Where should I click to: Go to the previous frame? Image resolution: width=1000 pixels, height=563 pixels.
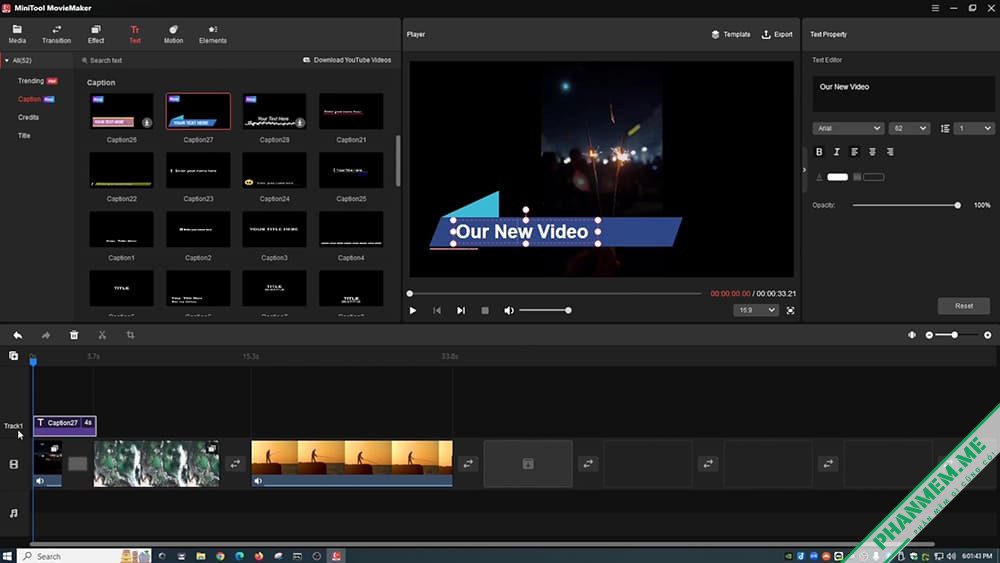click(x=437, y=311)
